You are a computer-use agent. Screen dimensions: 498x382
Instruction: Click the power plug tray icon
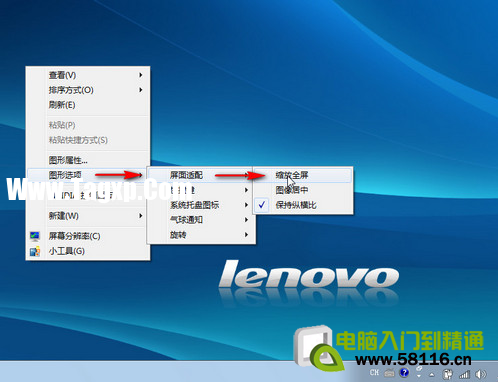[x=447, y=374]
